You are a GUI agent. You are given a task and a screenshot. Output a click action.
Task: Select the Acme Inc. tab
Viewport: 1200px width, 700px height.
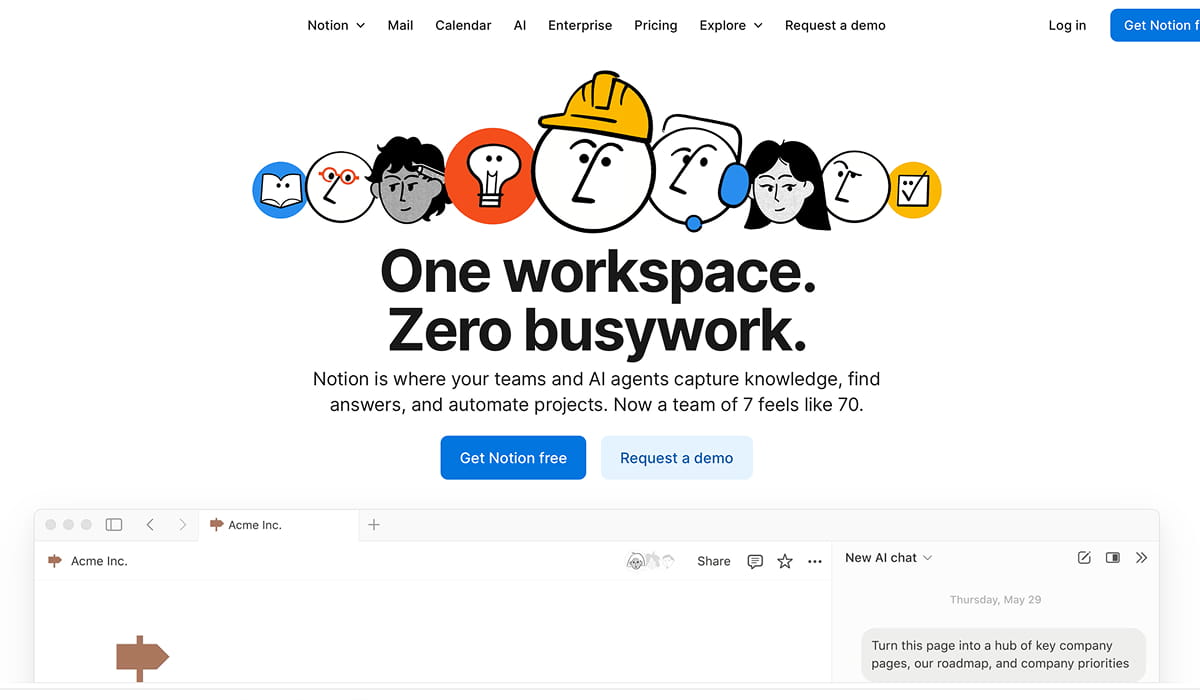[255, 525]
